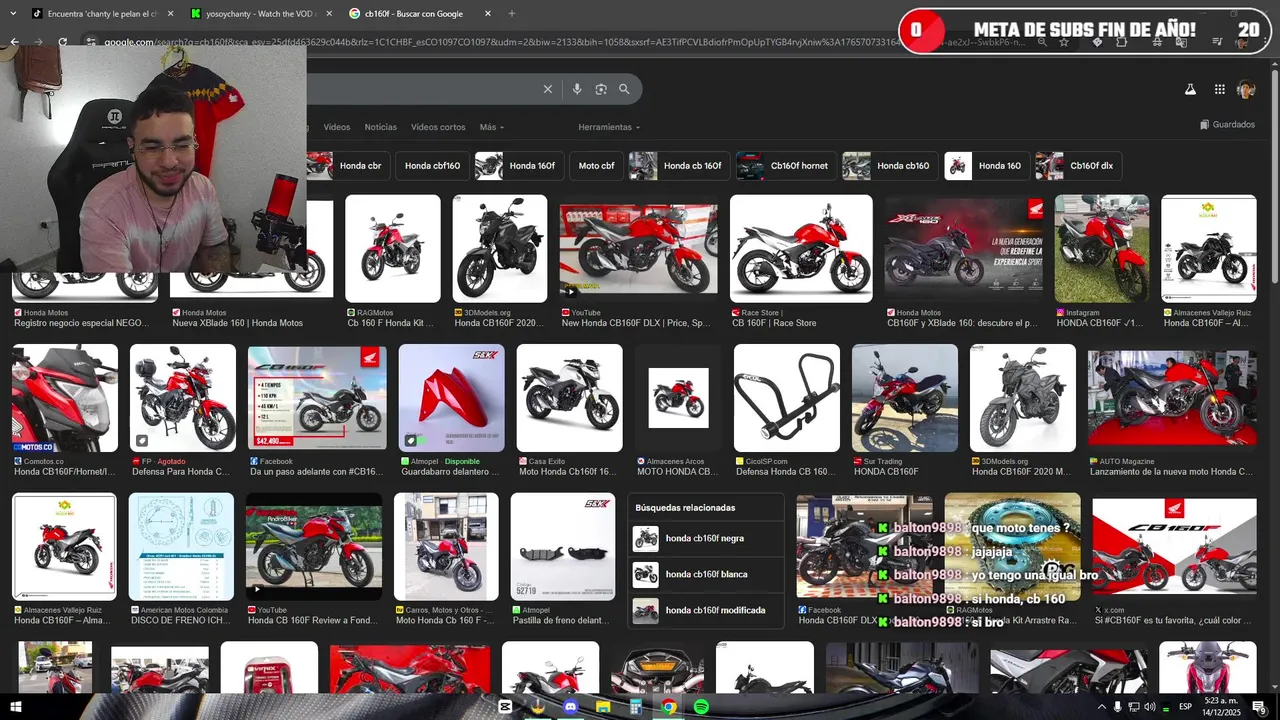The height and width of the screenshot is (720, 1280).
Task: Switch to the TikTok 'Encuentra chanty' tab
Action: [x=102, y=14]
